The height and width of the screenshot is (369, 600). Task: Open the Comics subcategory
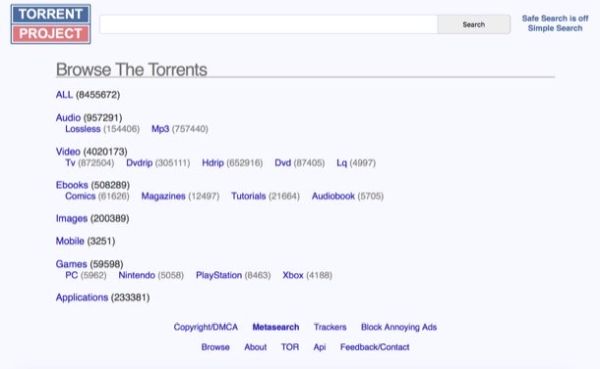(80, 196)
